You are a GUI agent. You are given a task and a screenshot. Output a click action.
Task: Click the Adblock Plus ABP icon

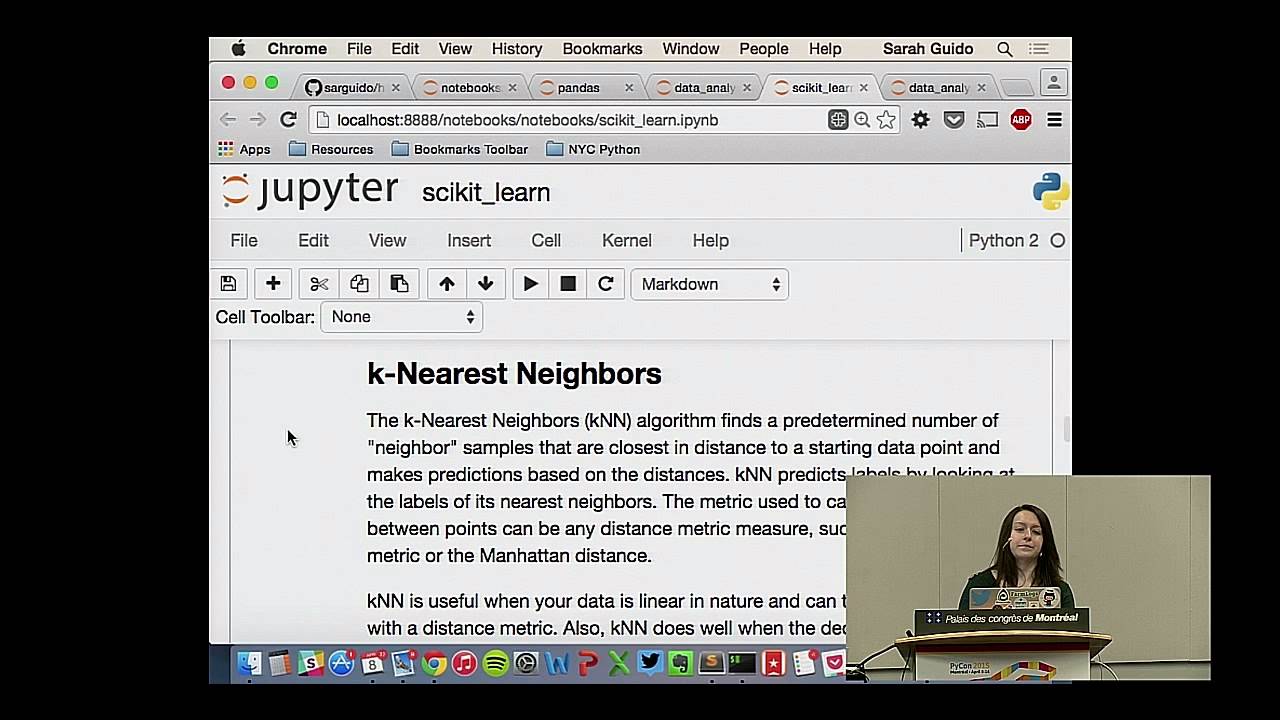(x=1021, y=120)
